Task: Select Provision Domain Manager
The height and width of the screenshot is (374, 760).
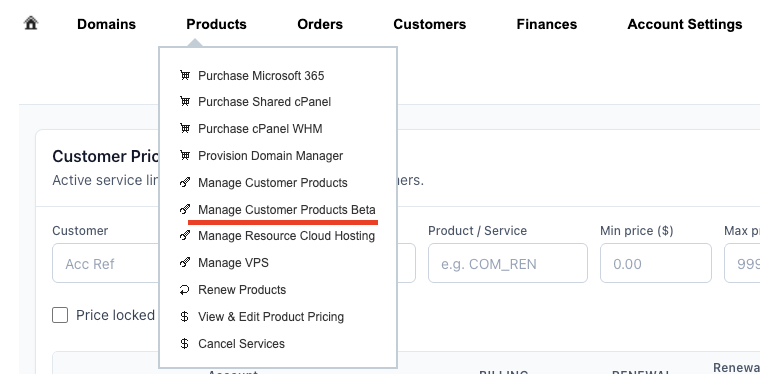Action: point(270,156)
